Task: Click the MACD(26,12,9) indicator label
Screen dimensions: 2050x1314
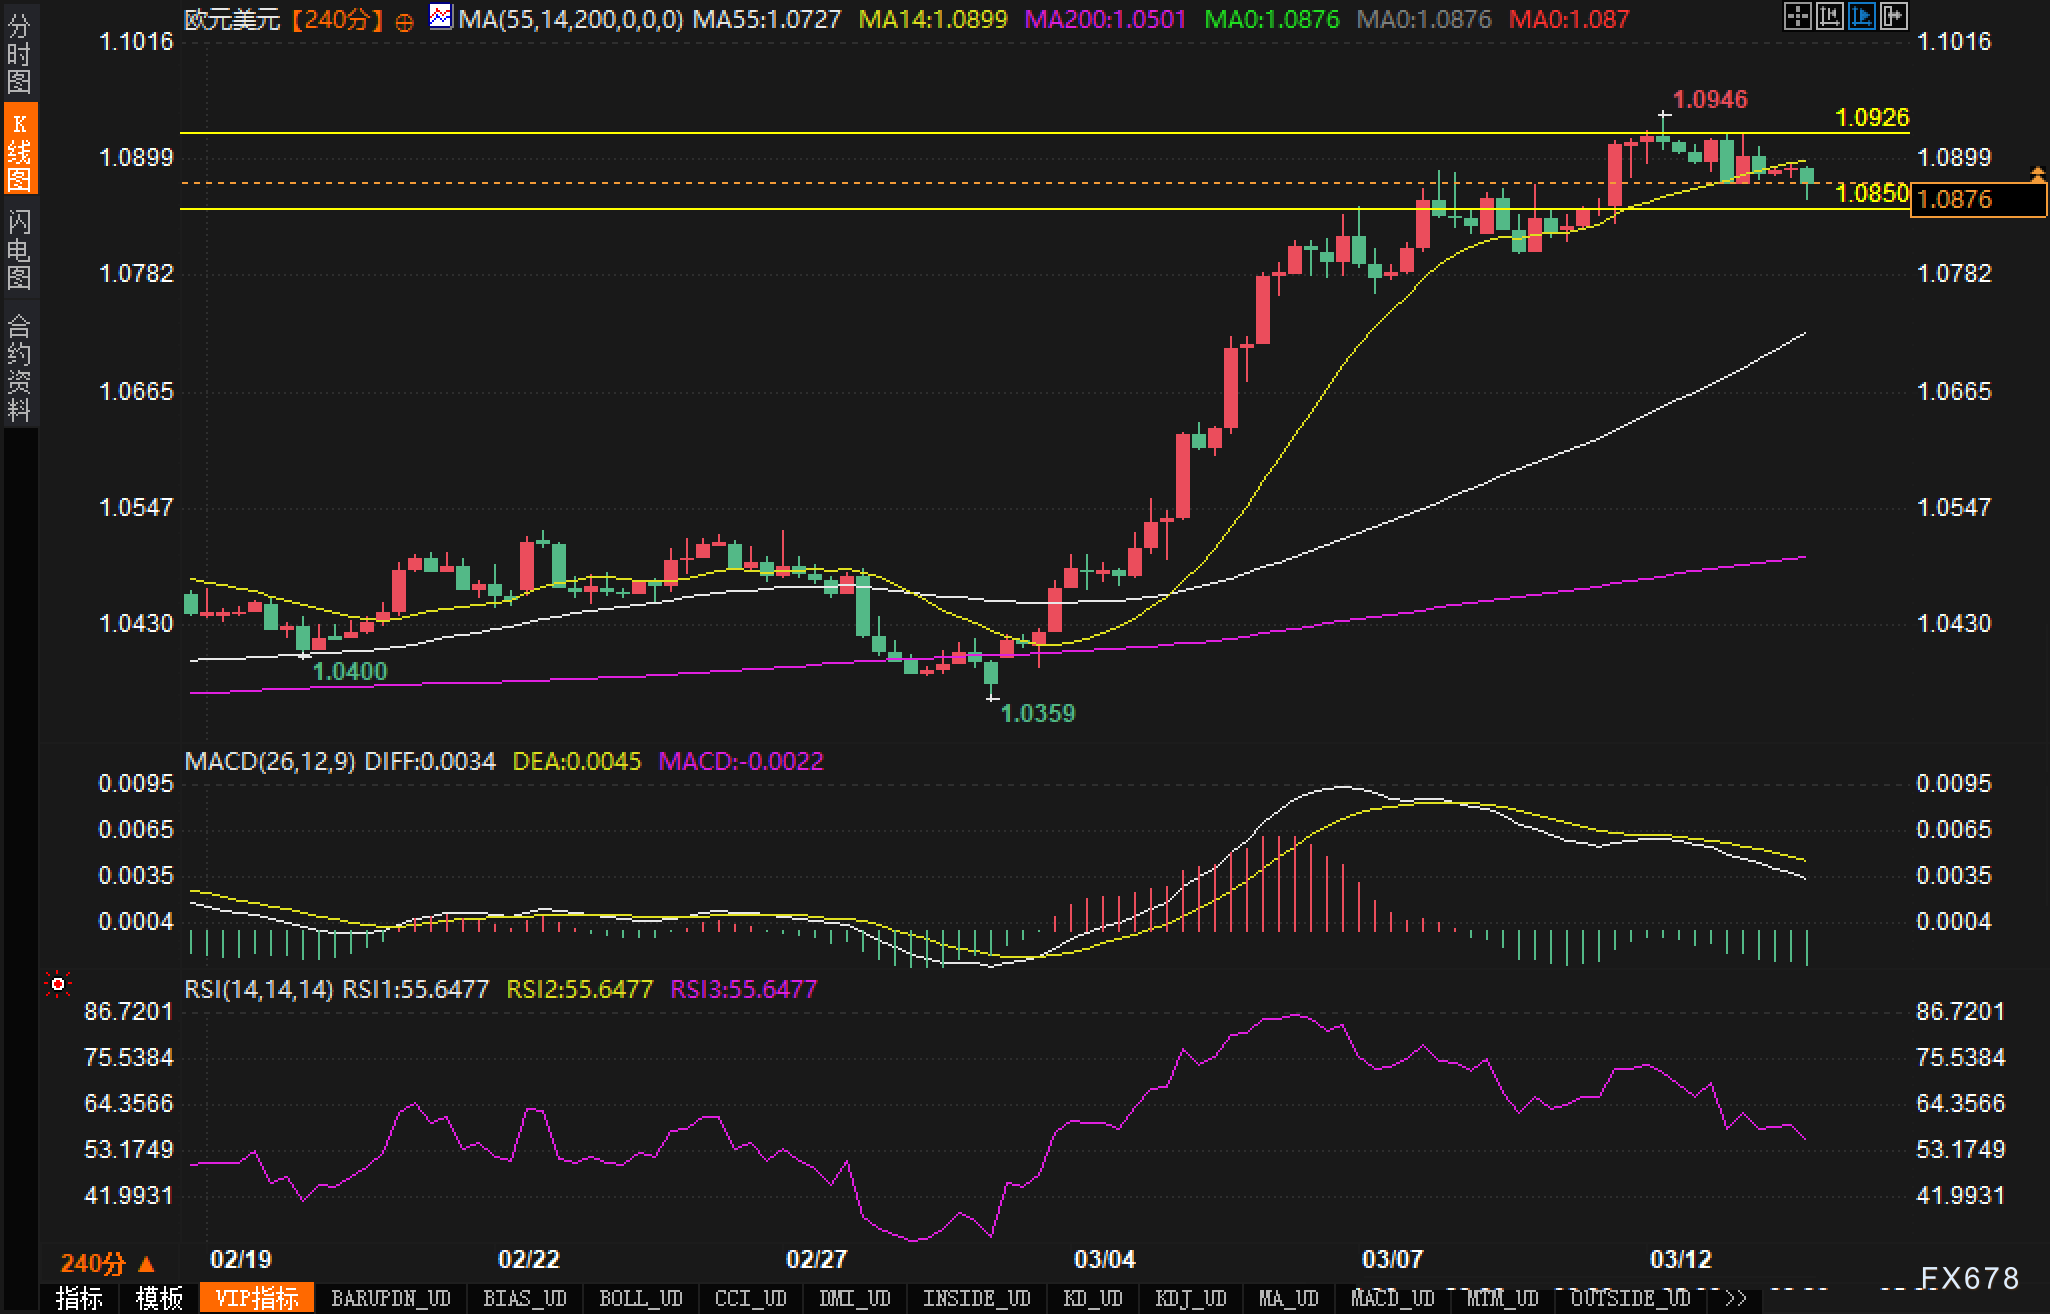Action: [x=270, y=761]
